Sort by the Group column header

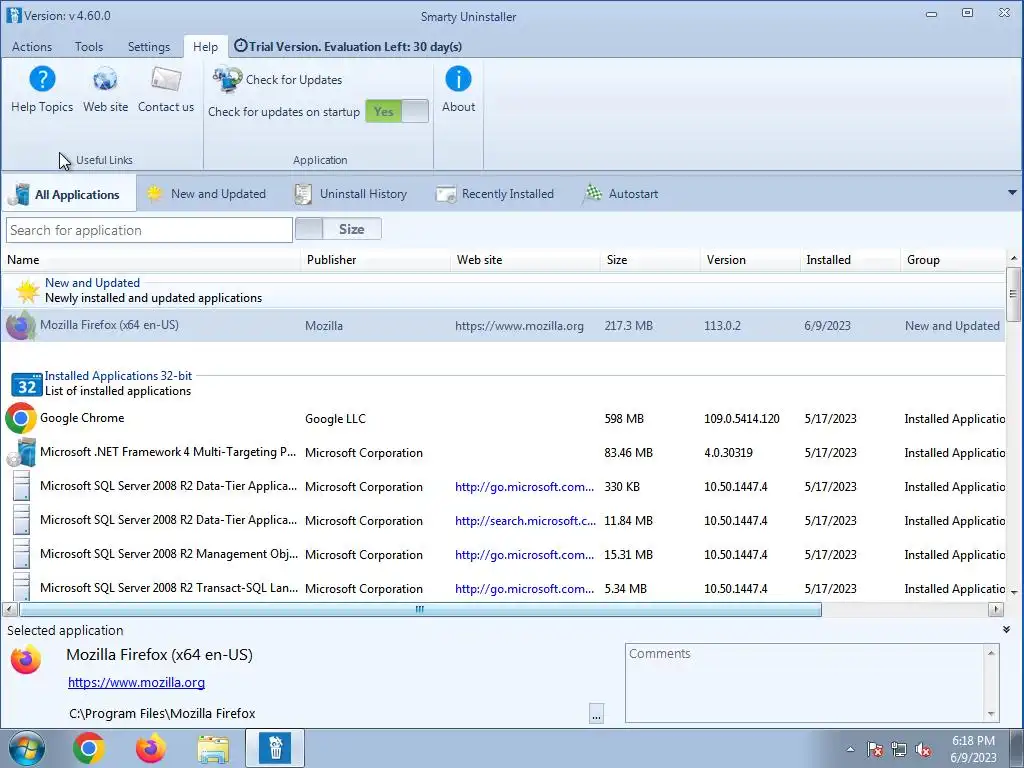(953, 260)
